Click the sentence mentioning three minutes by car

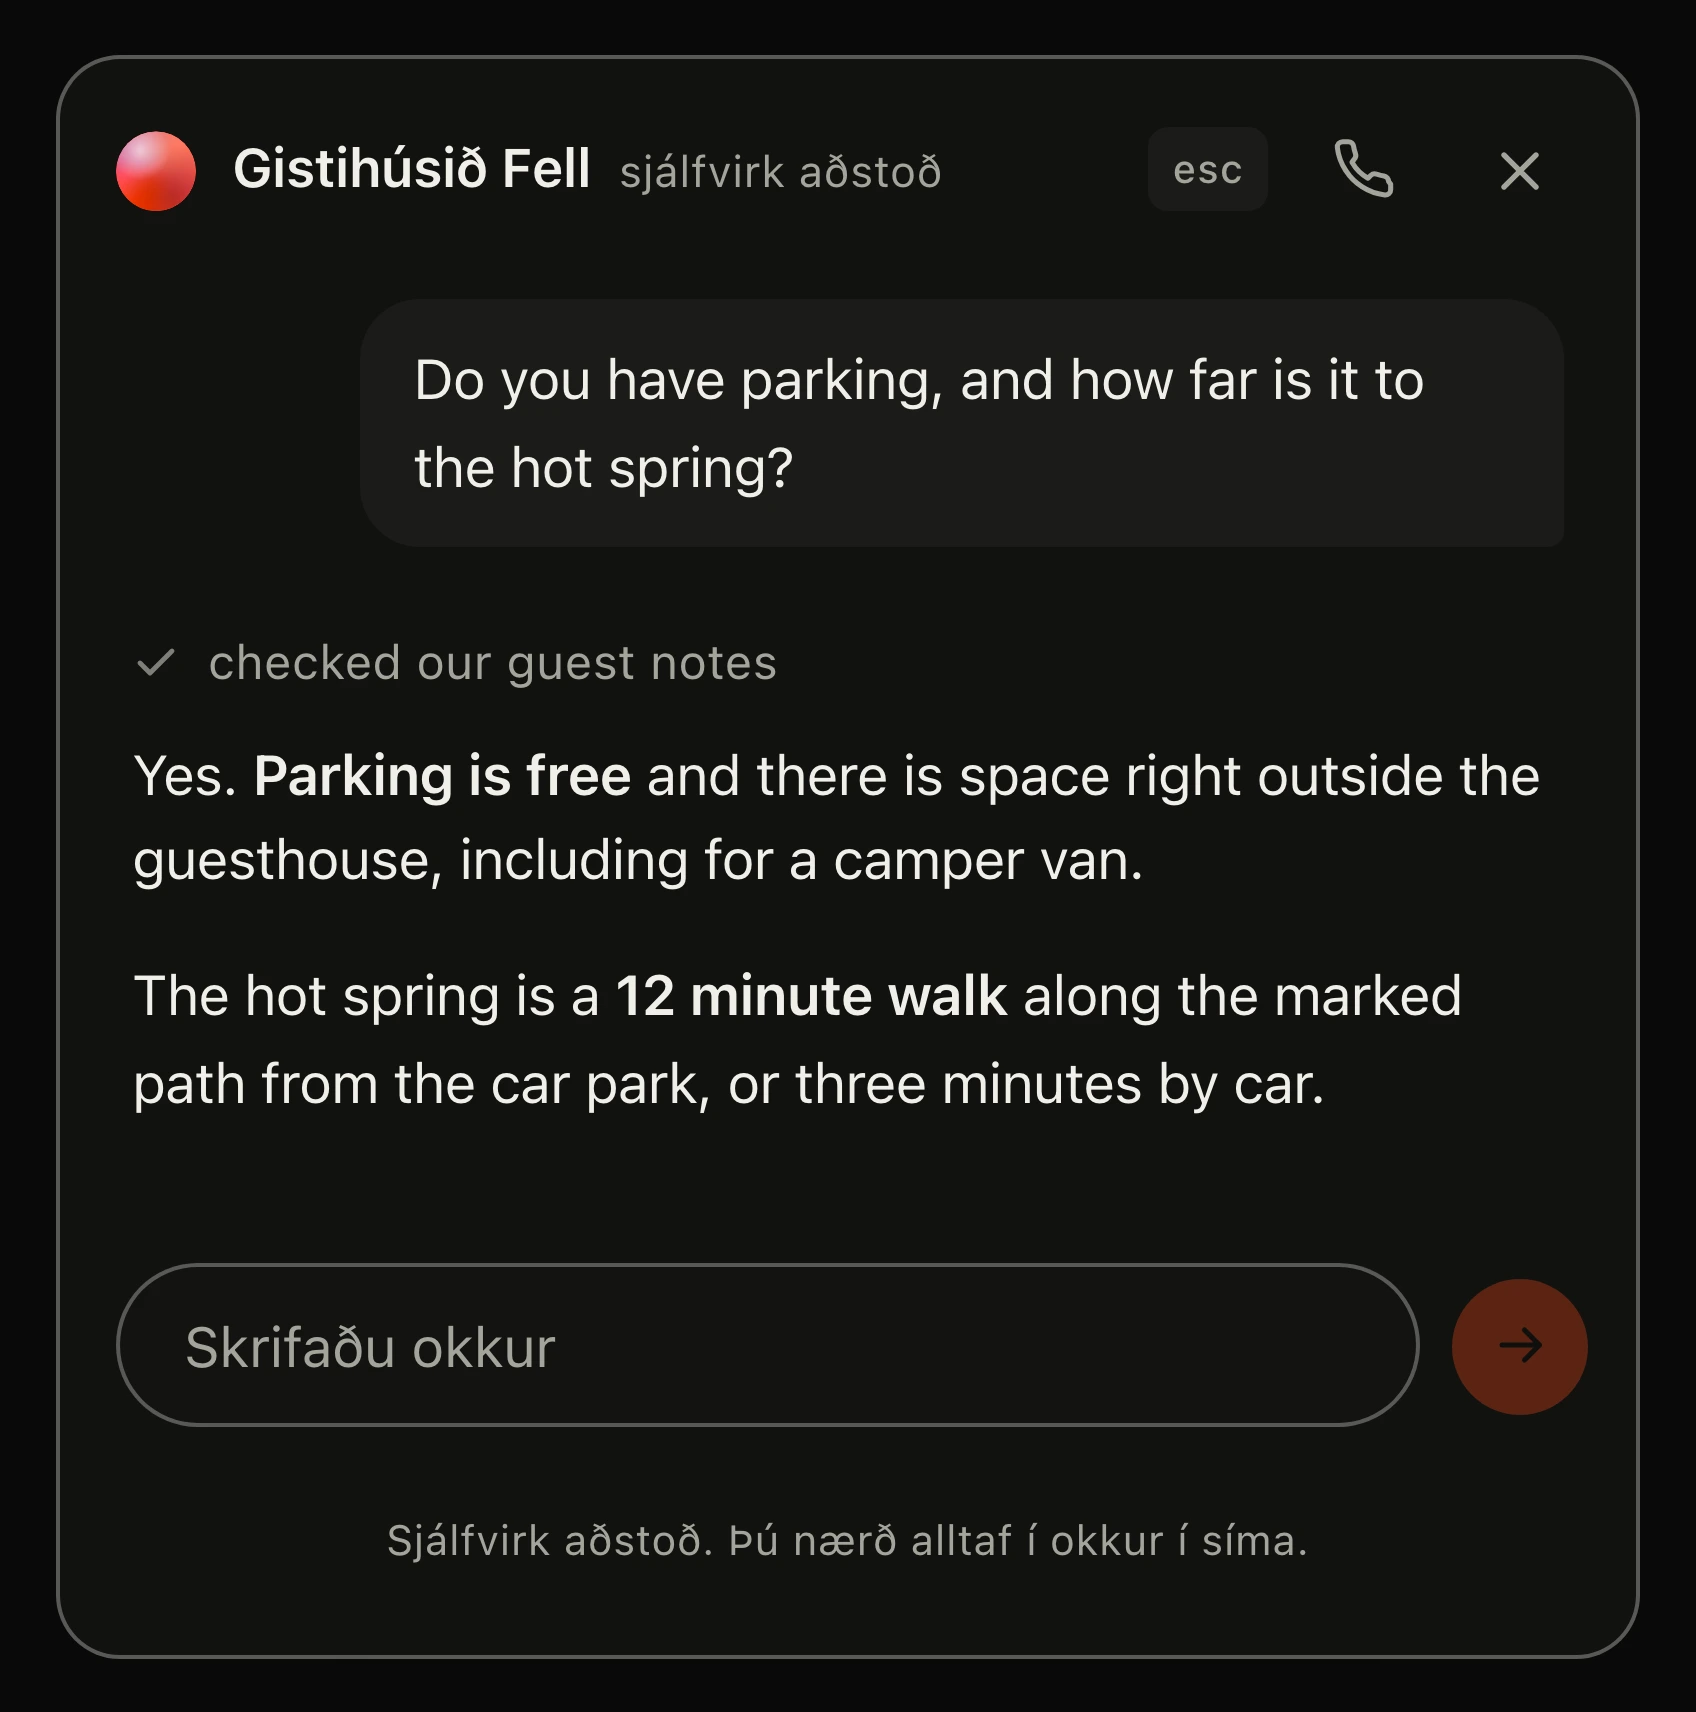pos(797,1040)
